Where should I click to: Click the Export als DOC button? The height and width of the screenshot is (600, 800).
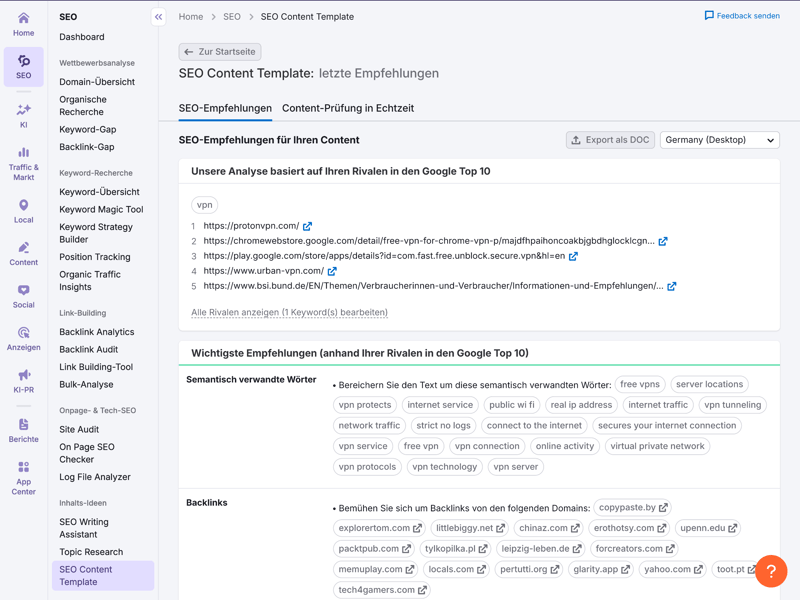pyautogui.click(x=610, y=140)
